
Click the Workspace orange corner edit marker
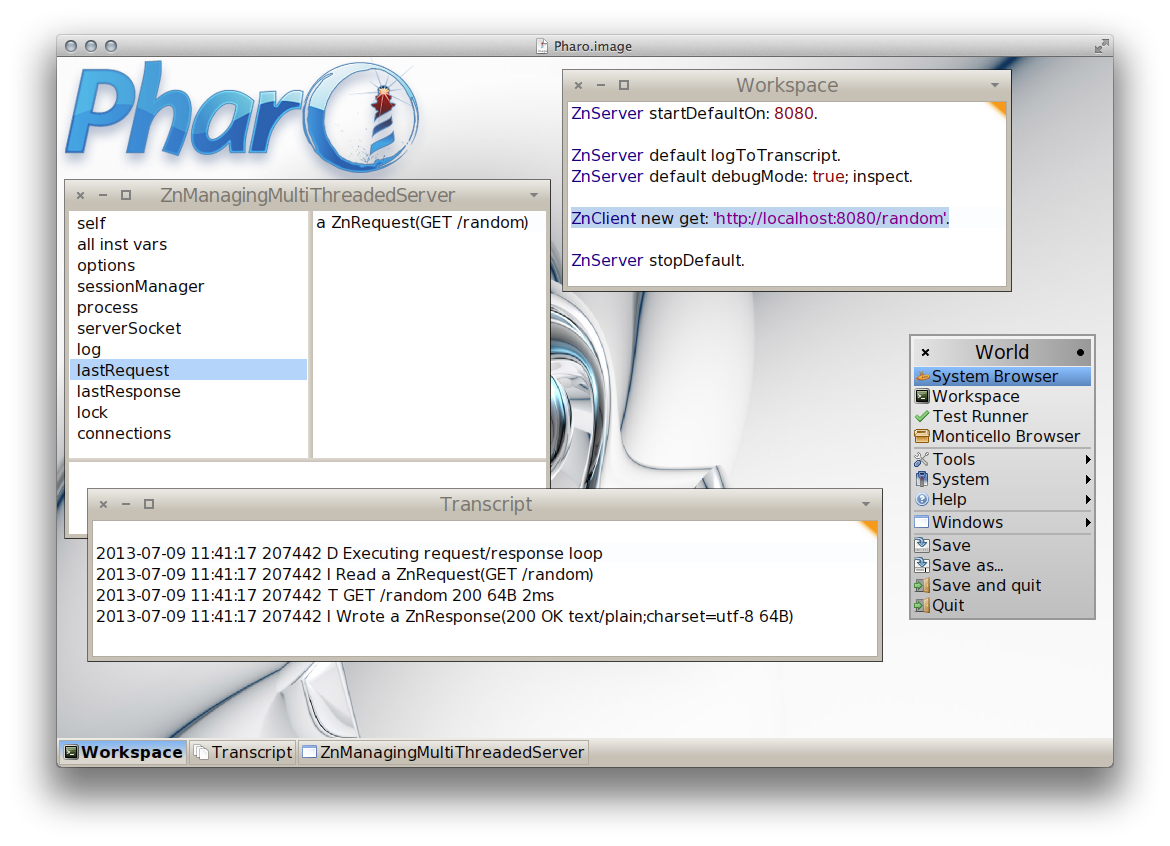998,110
